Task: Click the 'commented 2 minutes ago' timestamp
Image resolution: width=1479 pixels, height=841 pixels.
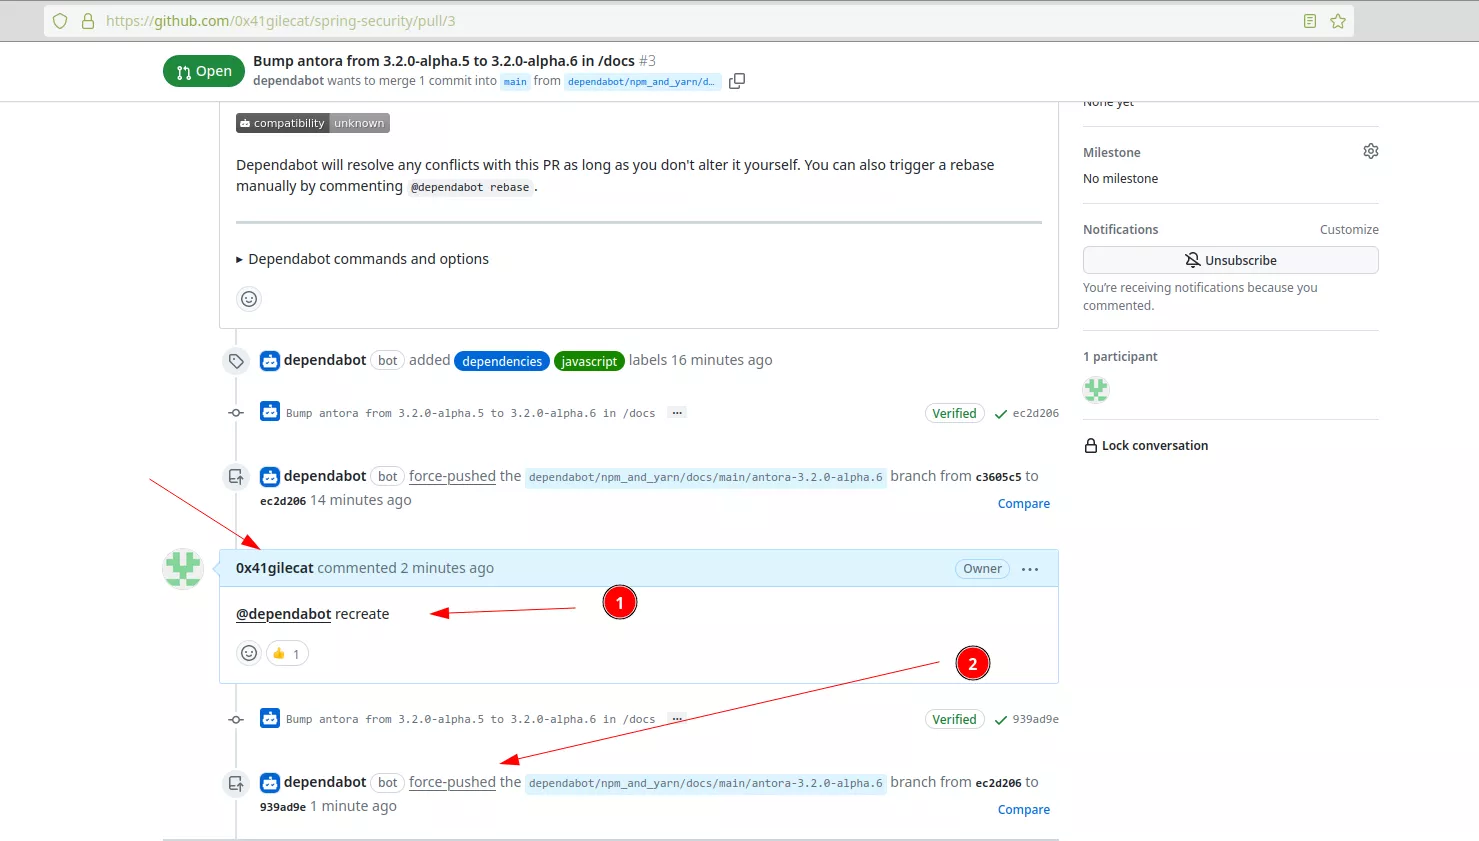Action: pos(447,568)
